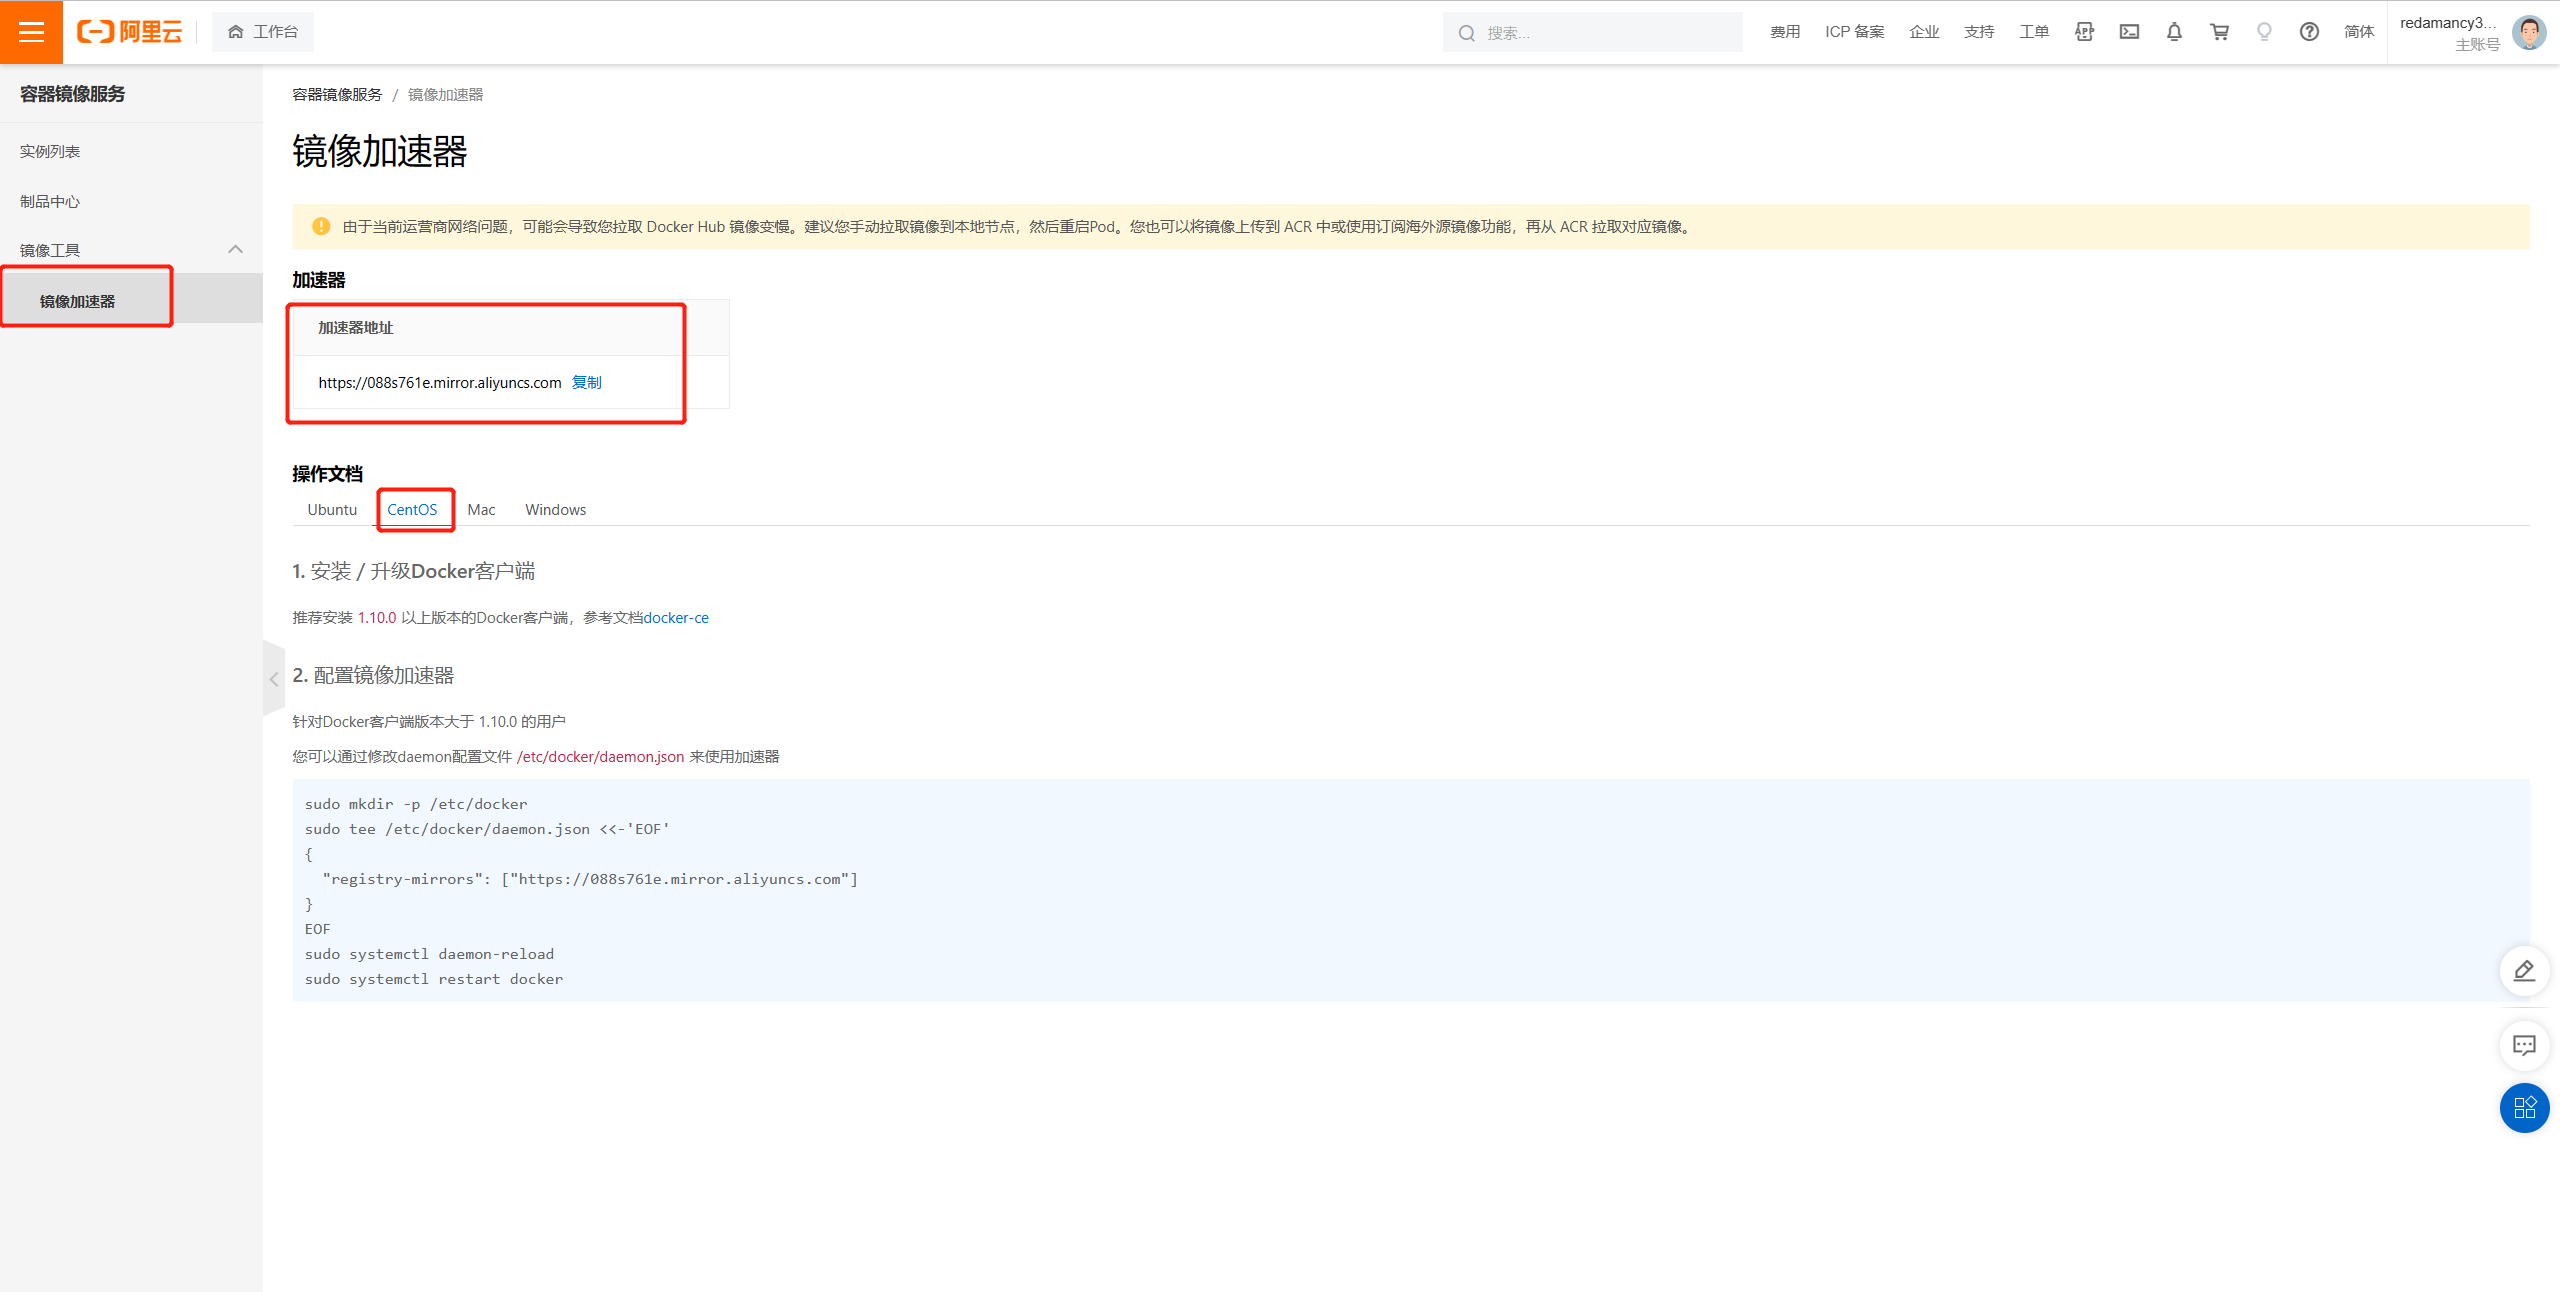2560x1292 pixels.
Task: Switch to the Ubuntu tab
Action: (x=332, y=509)
